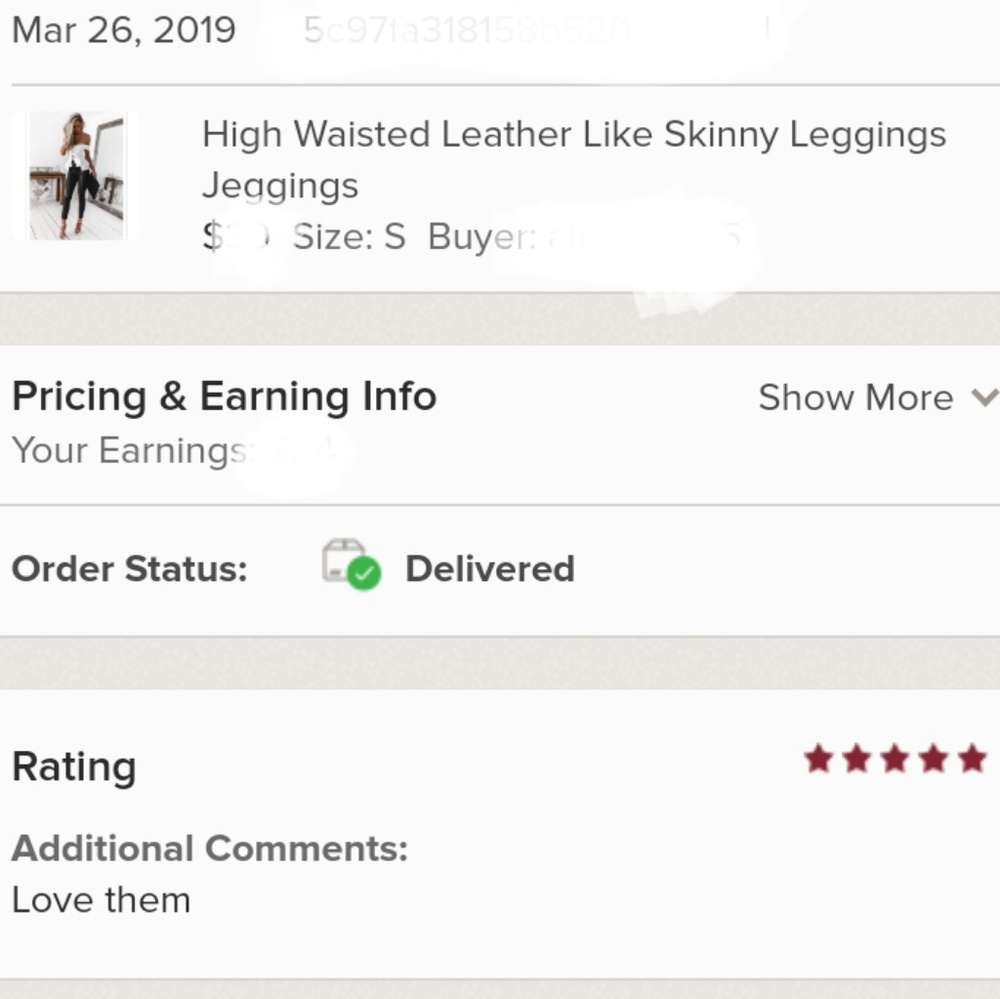
Task: Click the Additional Comments label
Action: tap(210, 849)
